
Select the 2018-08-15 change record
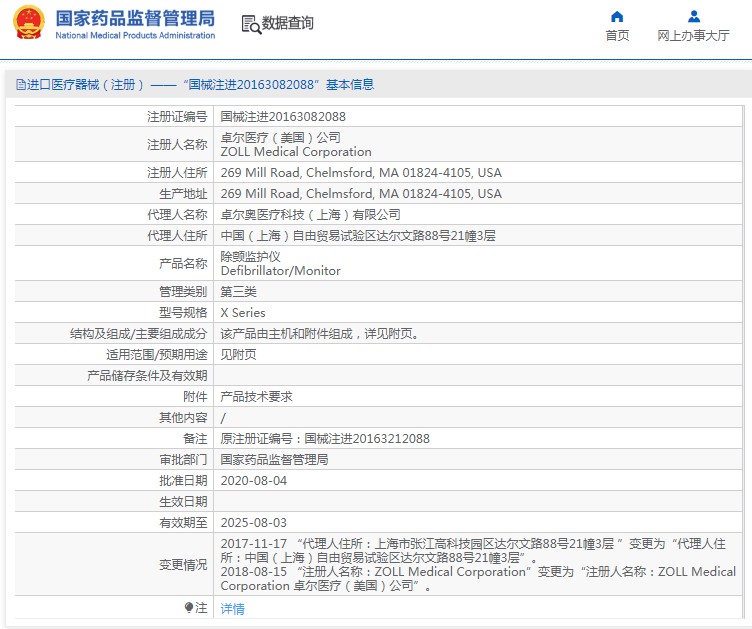[x=478, y=579]
